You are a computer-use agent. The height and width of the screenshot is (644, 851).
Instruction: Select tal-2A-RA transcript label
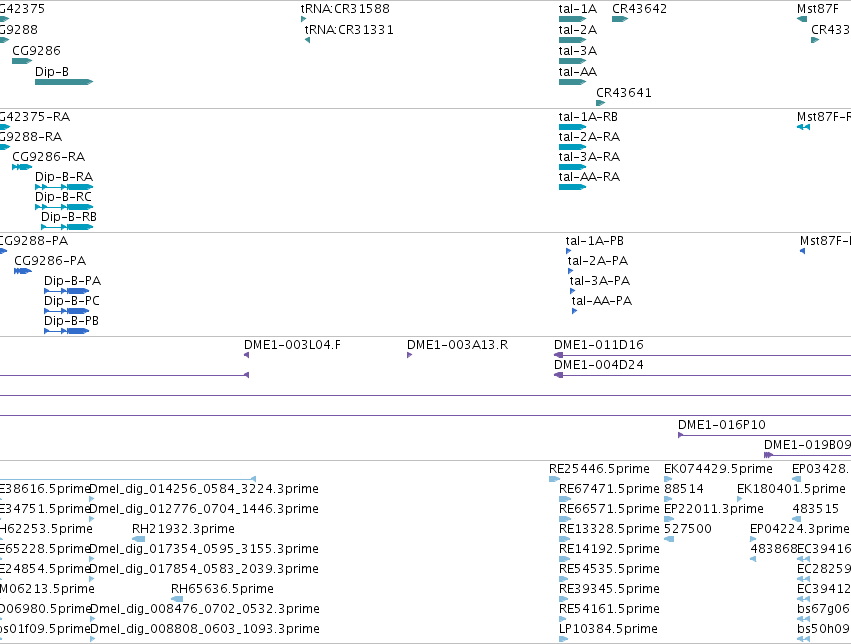(589, 137)
